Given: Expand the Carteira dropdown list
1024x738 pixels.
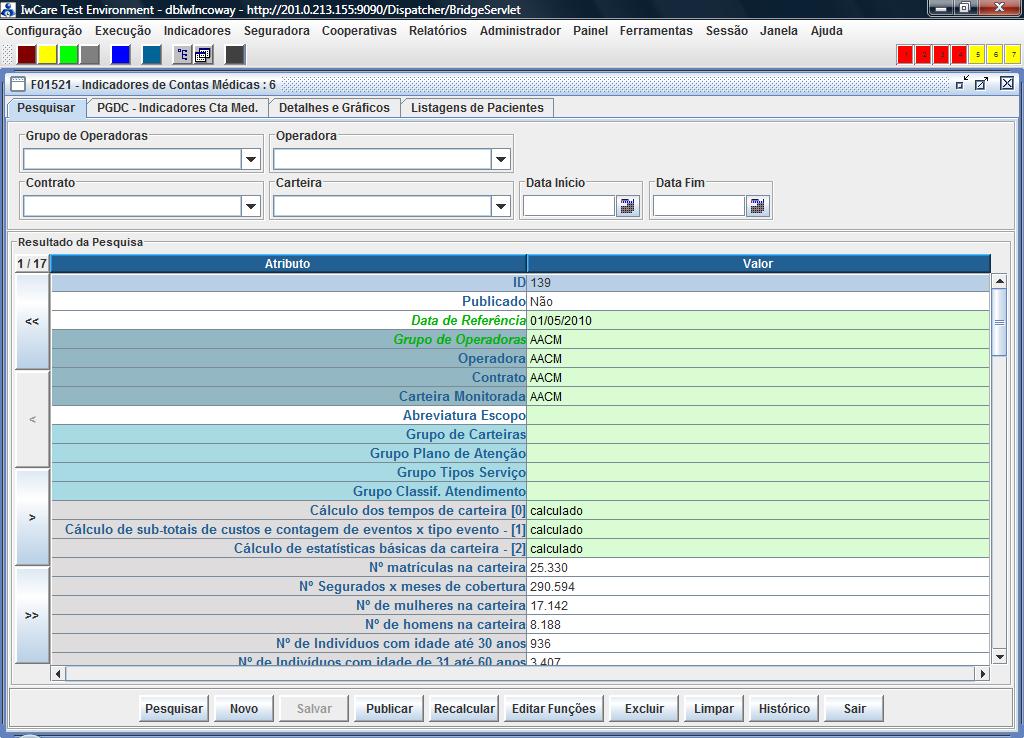Looking at the screenshot, I should (500, 206).
